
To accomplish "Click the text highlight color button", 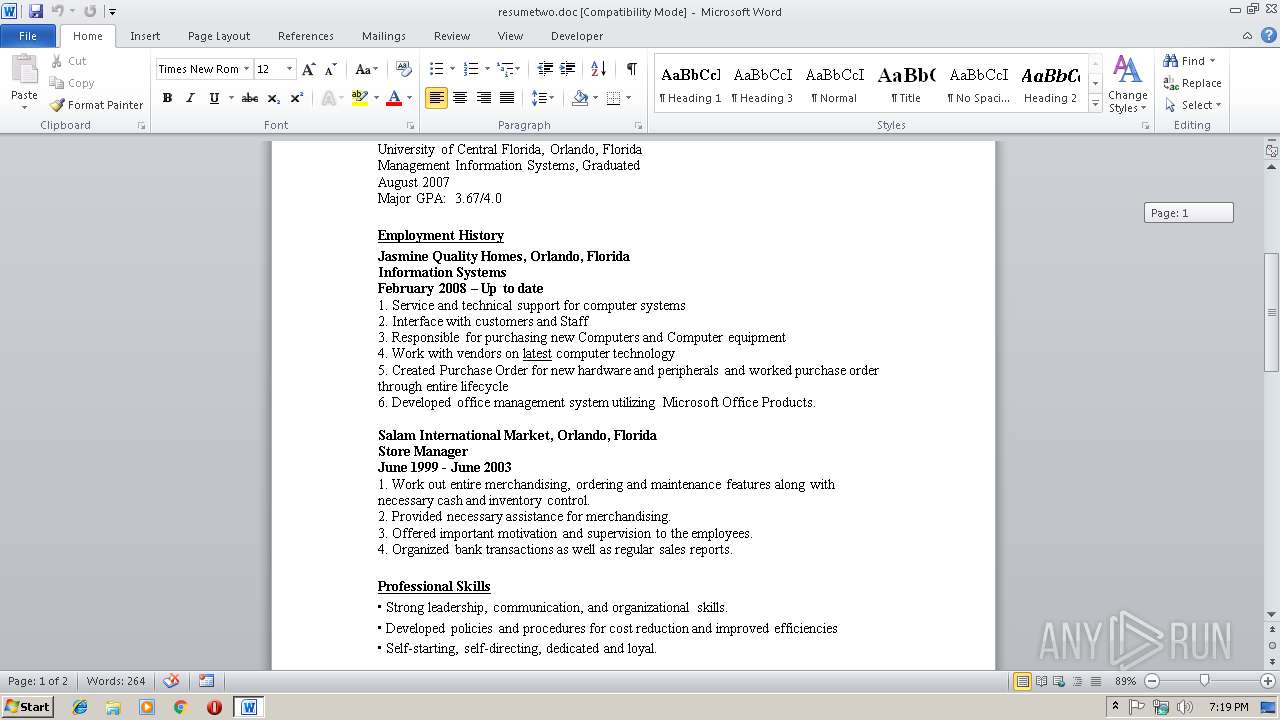I will (359, 98).
